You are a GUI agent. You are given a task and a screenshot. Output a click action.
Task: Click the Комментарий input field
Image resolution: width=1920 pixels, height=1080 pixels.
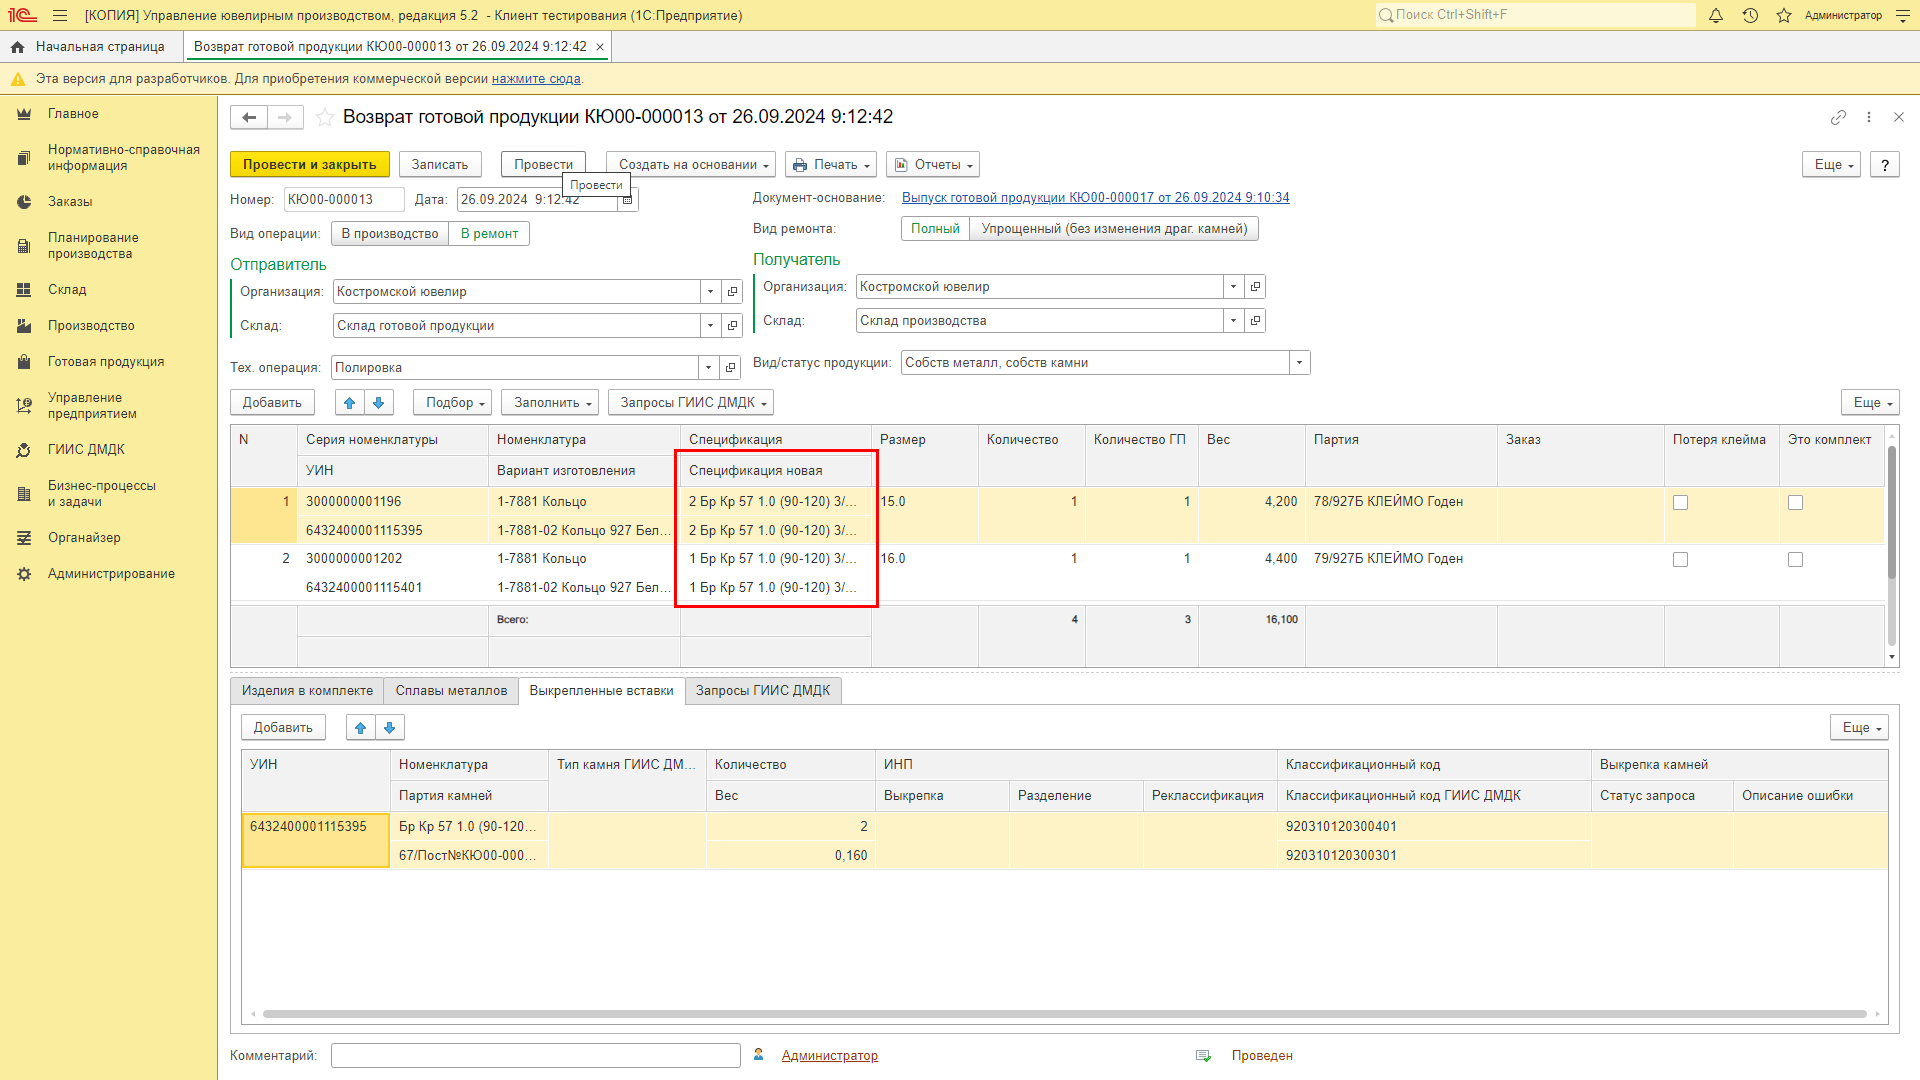pyautogui.click(x=536, y=1056)
